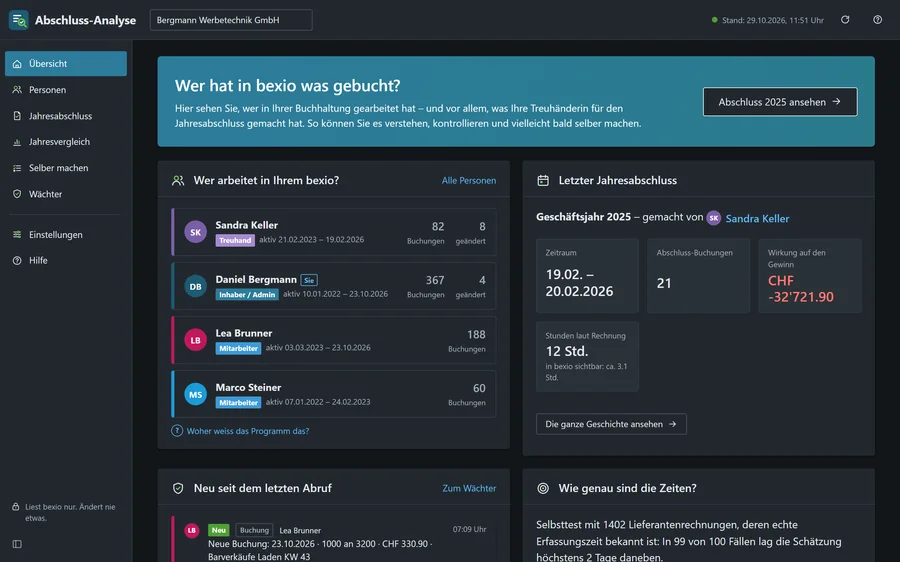Screen dimensions: 900x562
Task: Click Die ganze Geschichte ansehen button
Action: (x=611, y=424)
